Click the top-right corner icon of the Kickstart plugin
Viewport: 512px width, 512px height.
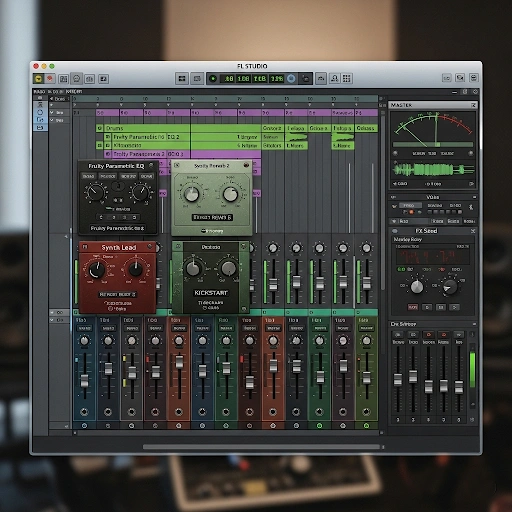(x=244, y=246)
